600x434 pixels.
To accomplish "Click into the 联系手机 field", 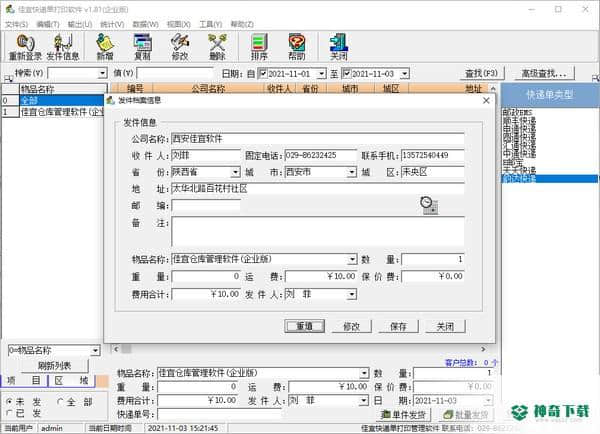I will click(x=432, y=155).
